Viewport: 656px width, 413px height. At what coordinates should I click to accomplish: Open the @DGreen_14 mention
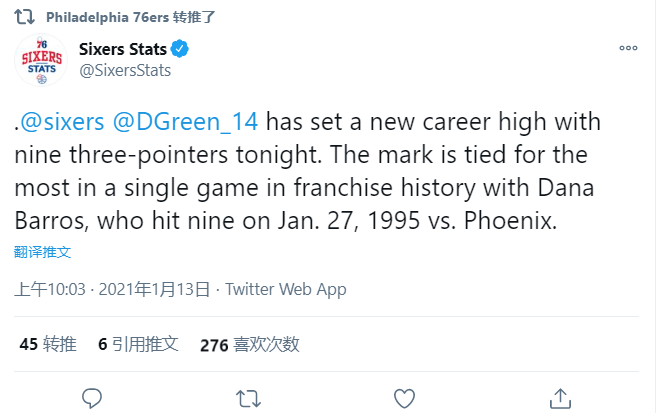click(x=186, y=122)
